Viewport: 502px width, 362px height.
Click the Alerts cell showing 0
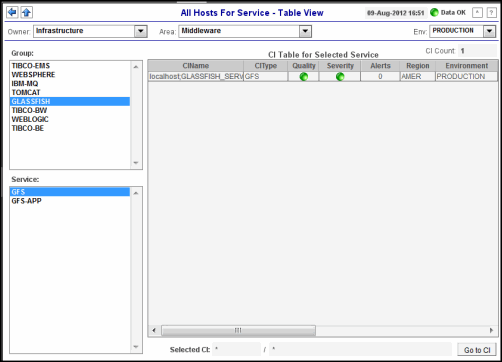(380, 77)
